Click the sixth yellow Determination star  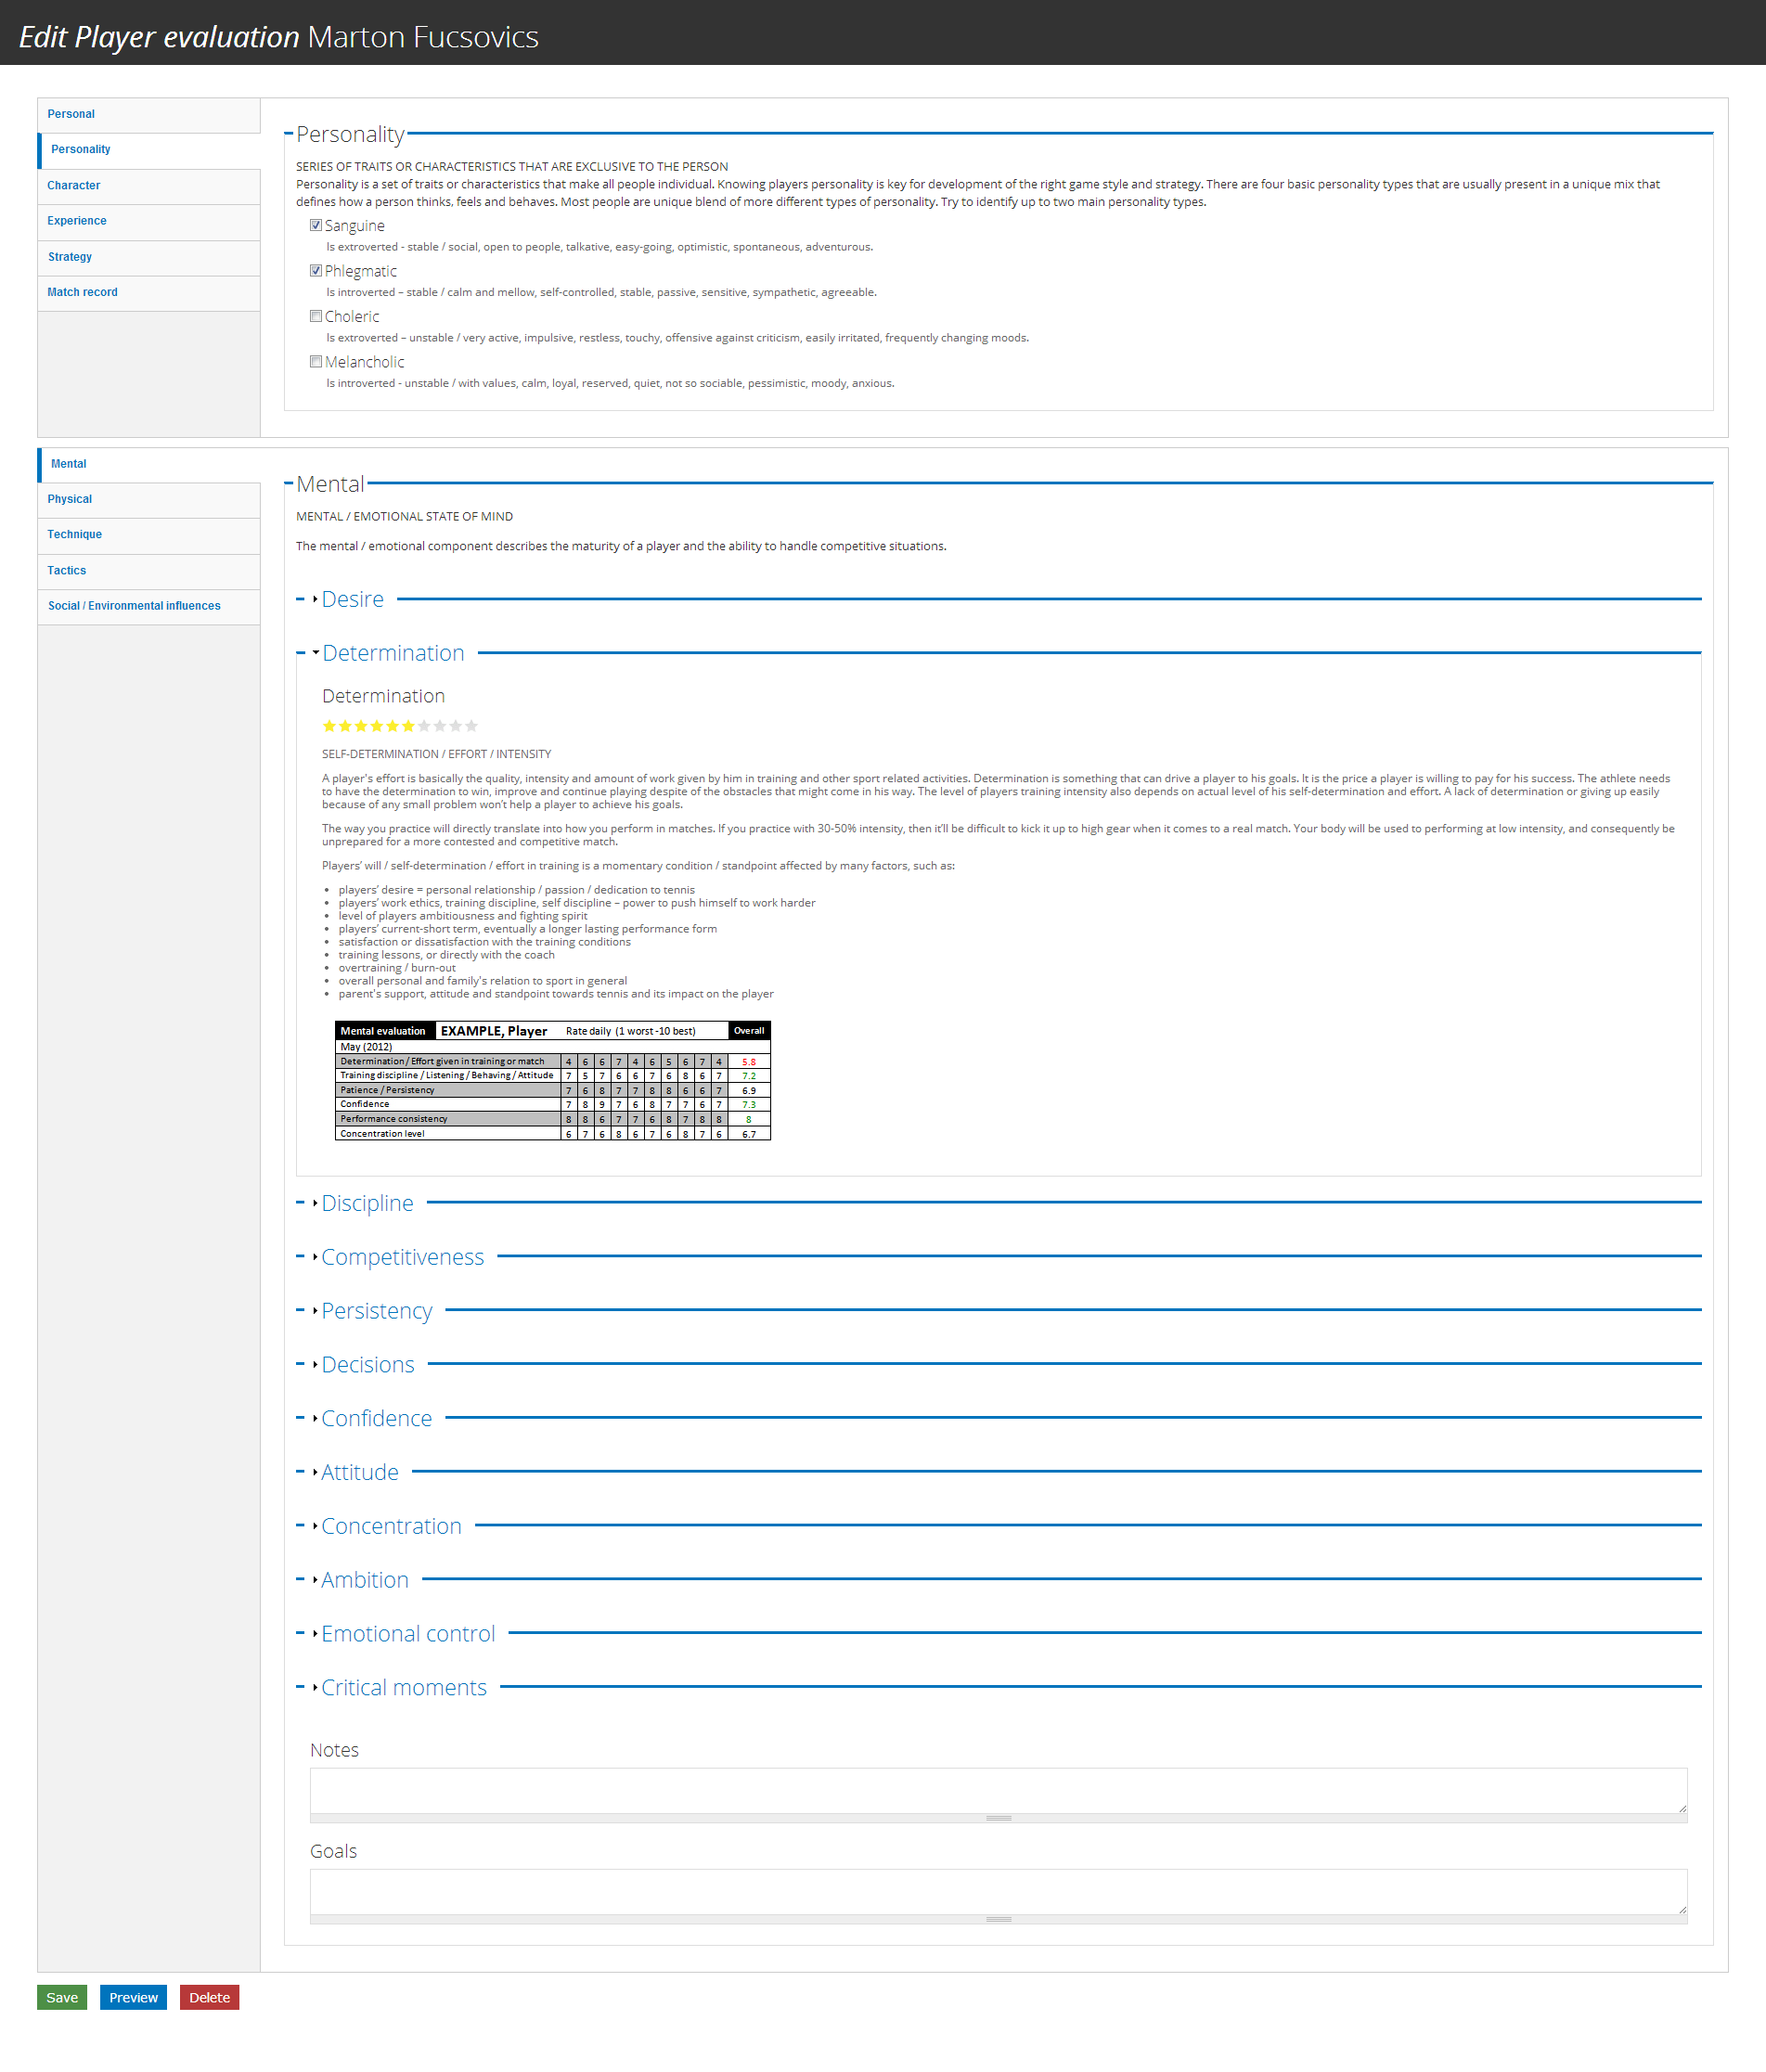408,726
